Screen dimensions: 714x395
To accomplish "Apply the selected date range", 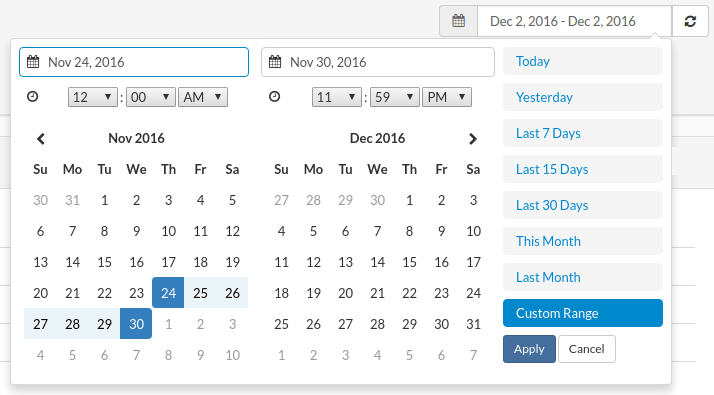I will tap(529, 349).
